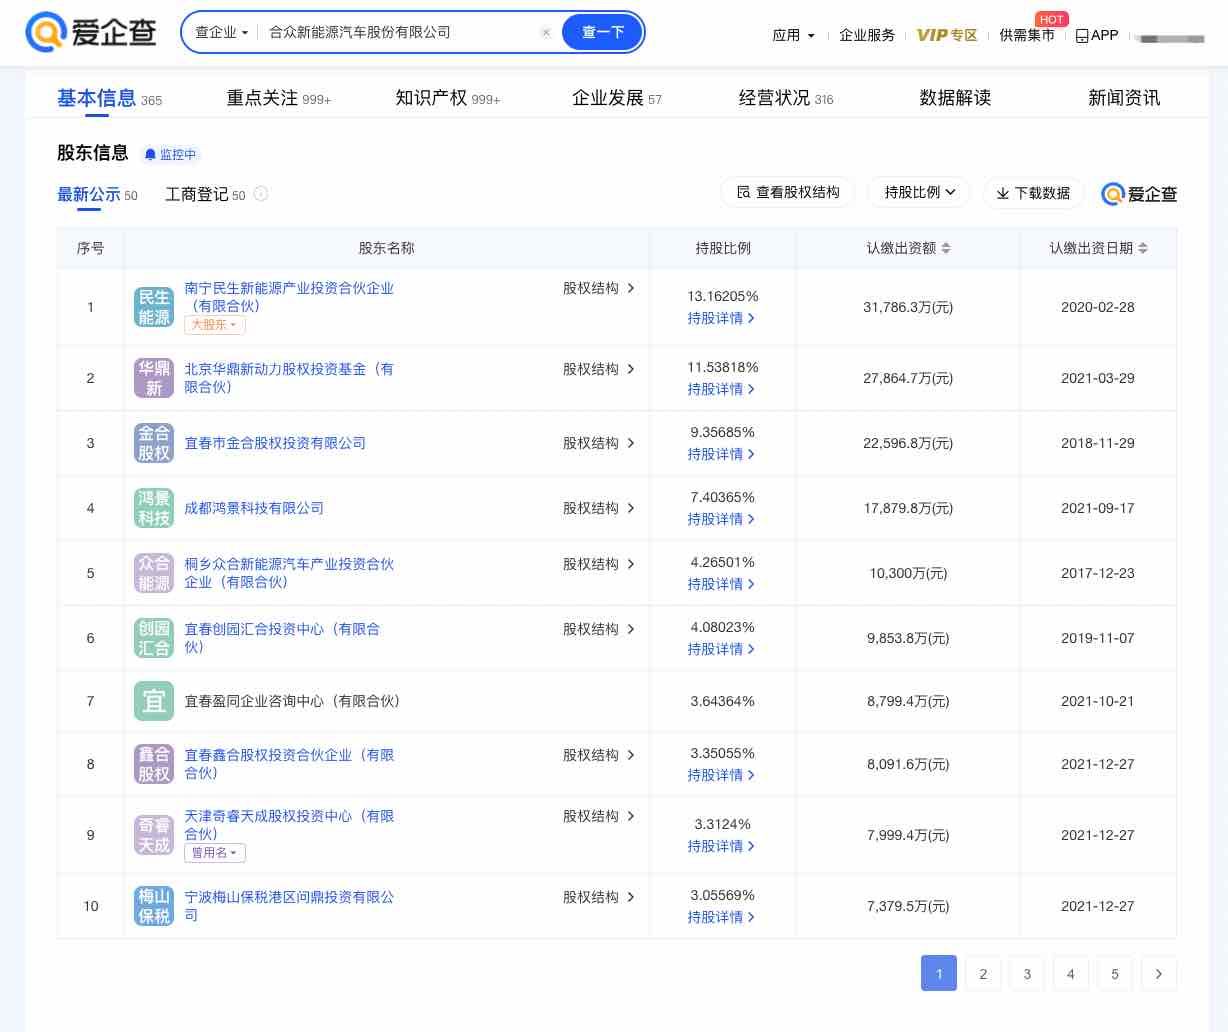
Task: Click the 查一下 search button
Action: [602, 32]
